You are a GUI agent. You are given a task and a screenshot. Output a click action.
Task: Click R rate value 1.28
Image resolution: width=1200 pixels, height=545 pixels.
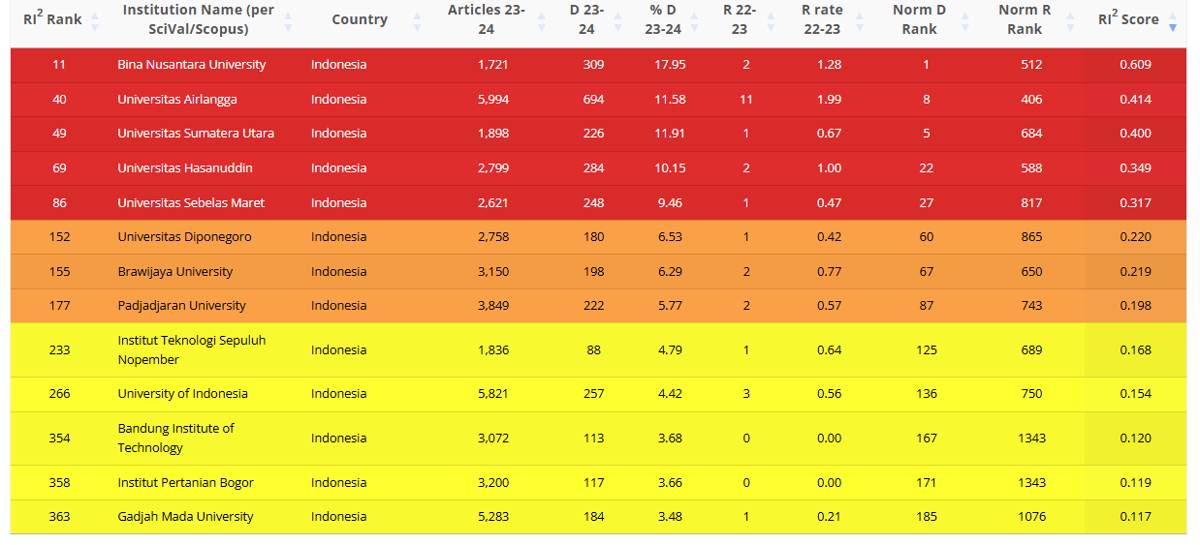[x=829, y=64]
